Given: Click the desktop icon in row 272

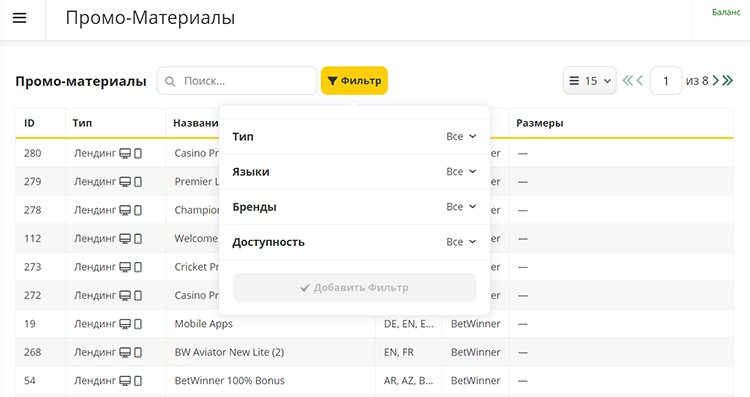Looking at the screenshot, I should tap(125, 296).
